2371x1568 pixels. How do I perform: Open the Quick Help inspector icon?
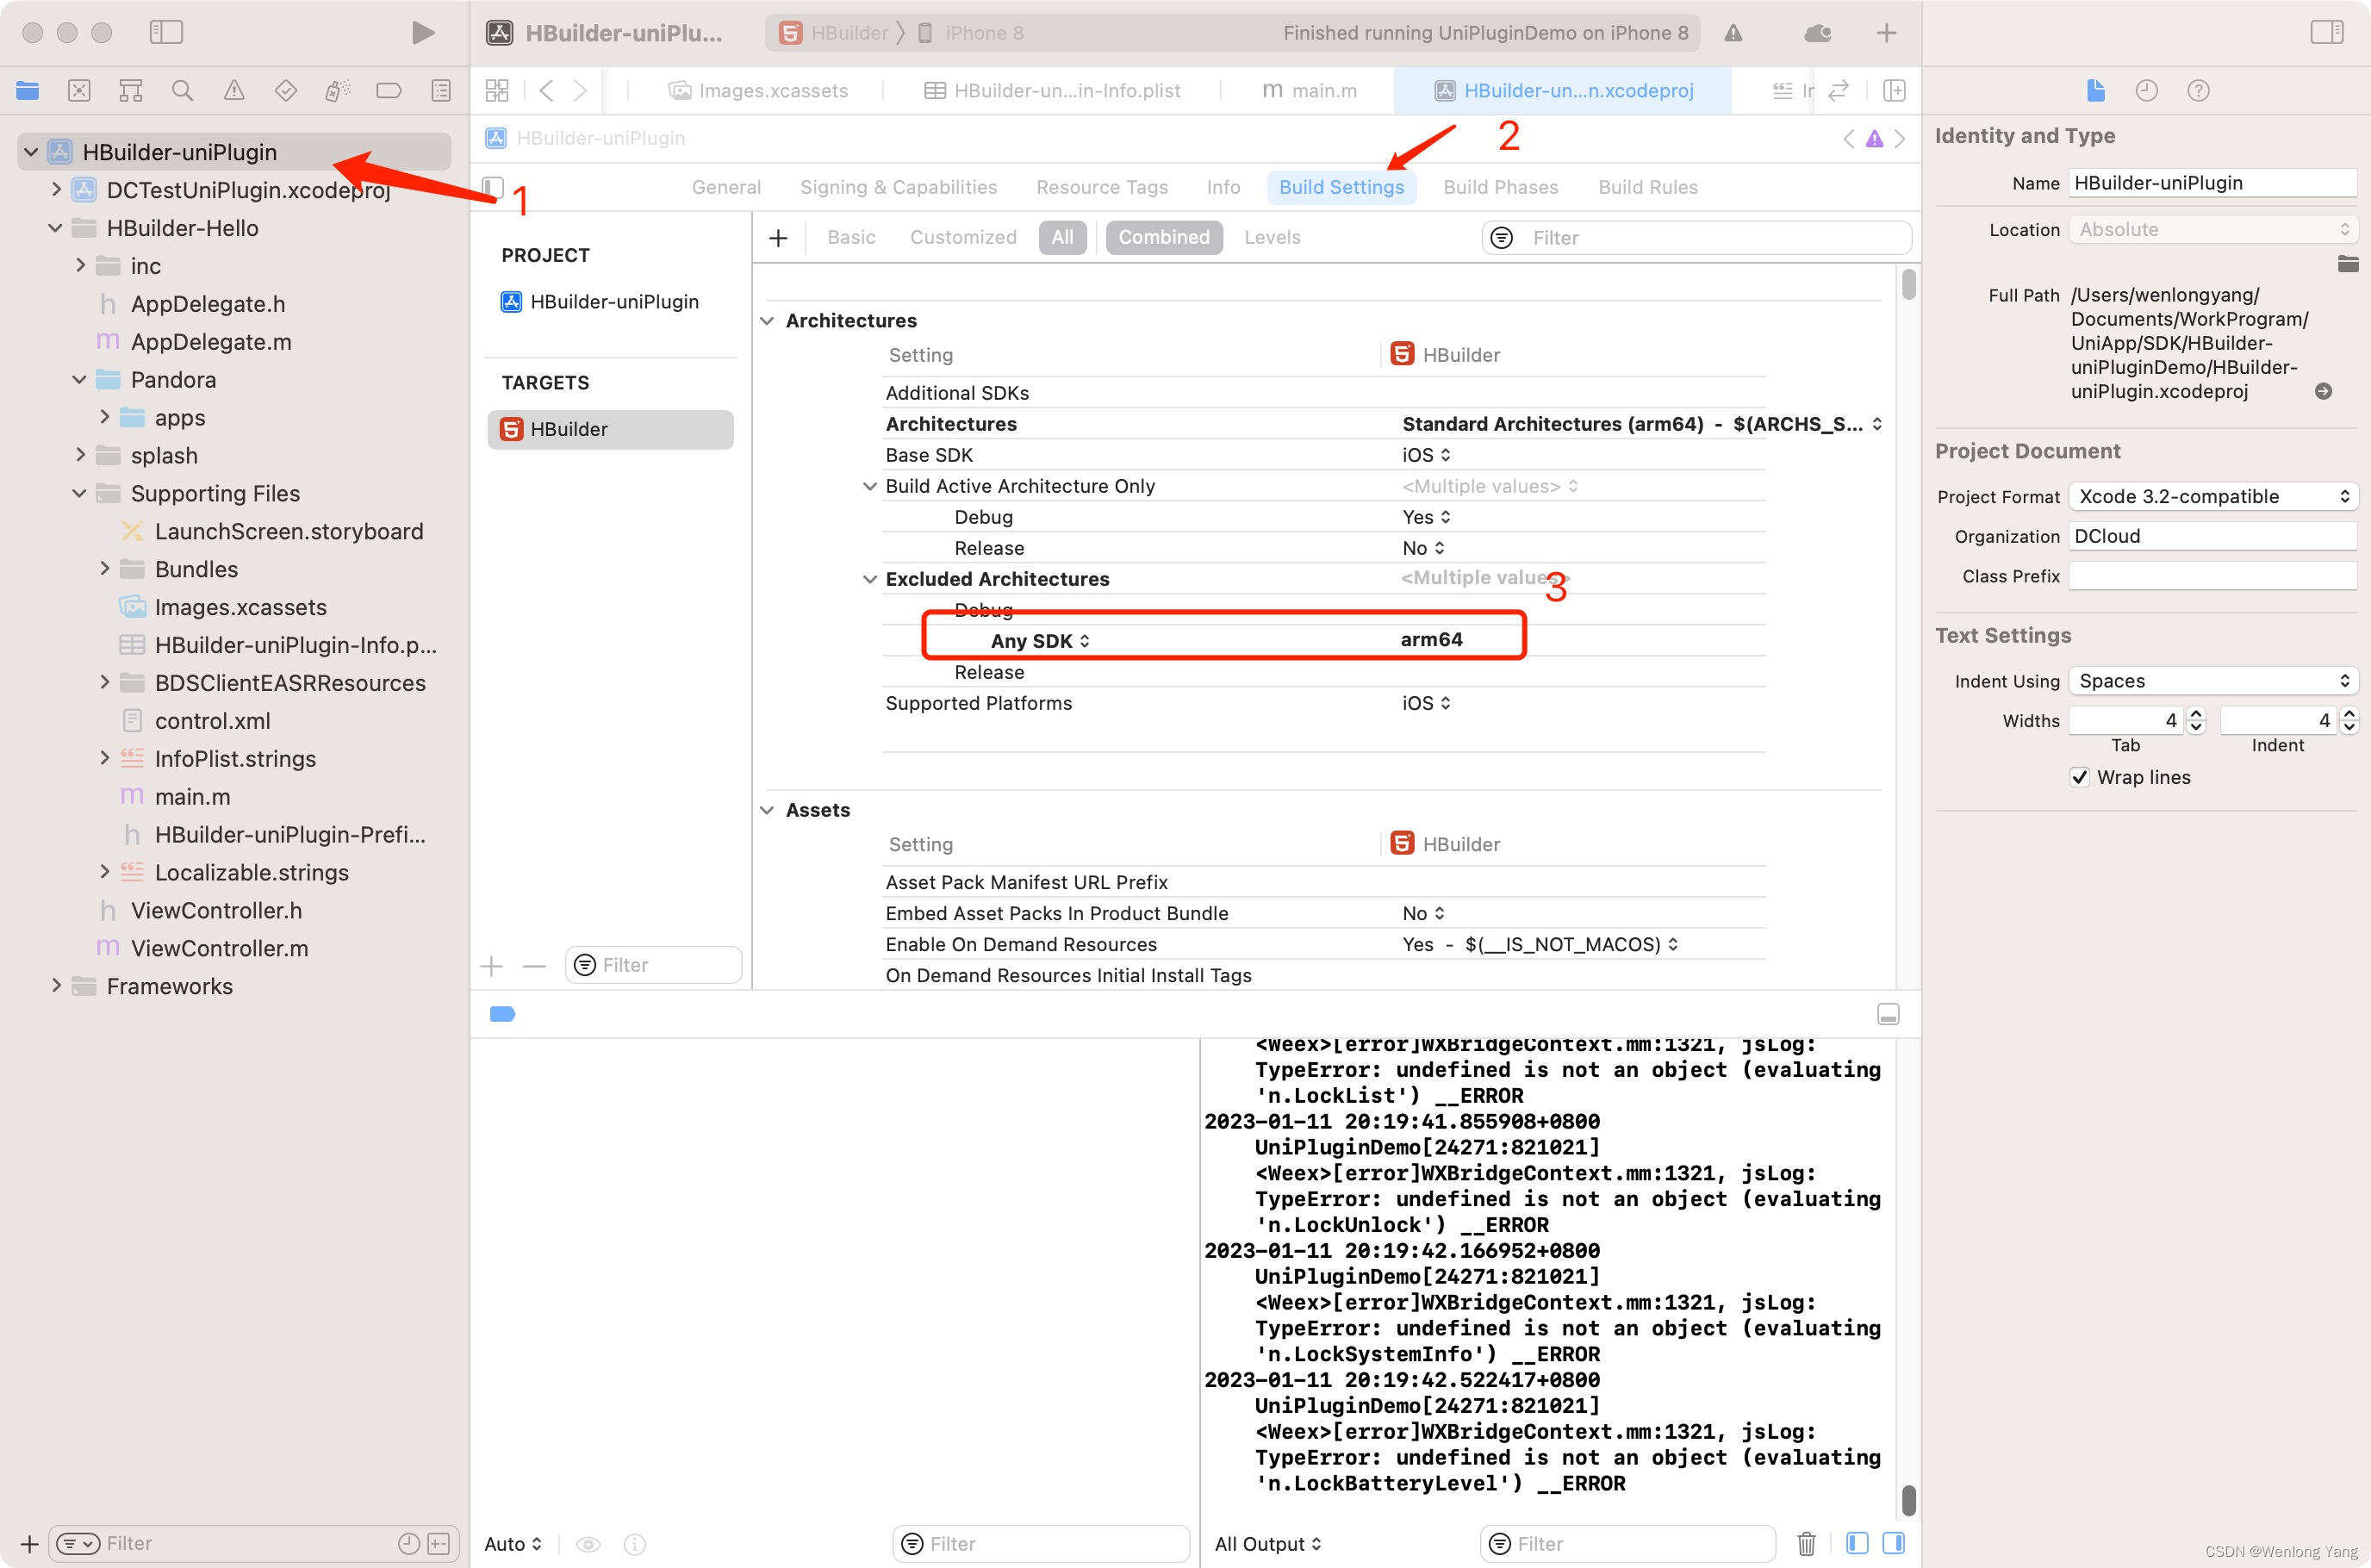pyautogui.click(x=2198, y=91)
